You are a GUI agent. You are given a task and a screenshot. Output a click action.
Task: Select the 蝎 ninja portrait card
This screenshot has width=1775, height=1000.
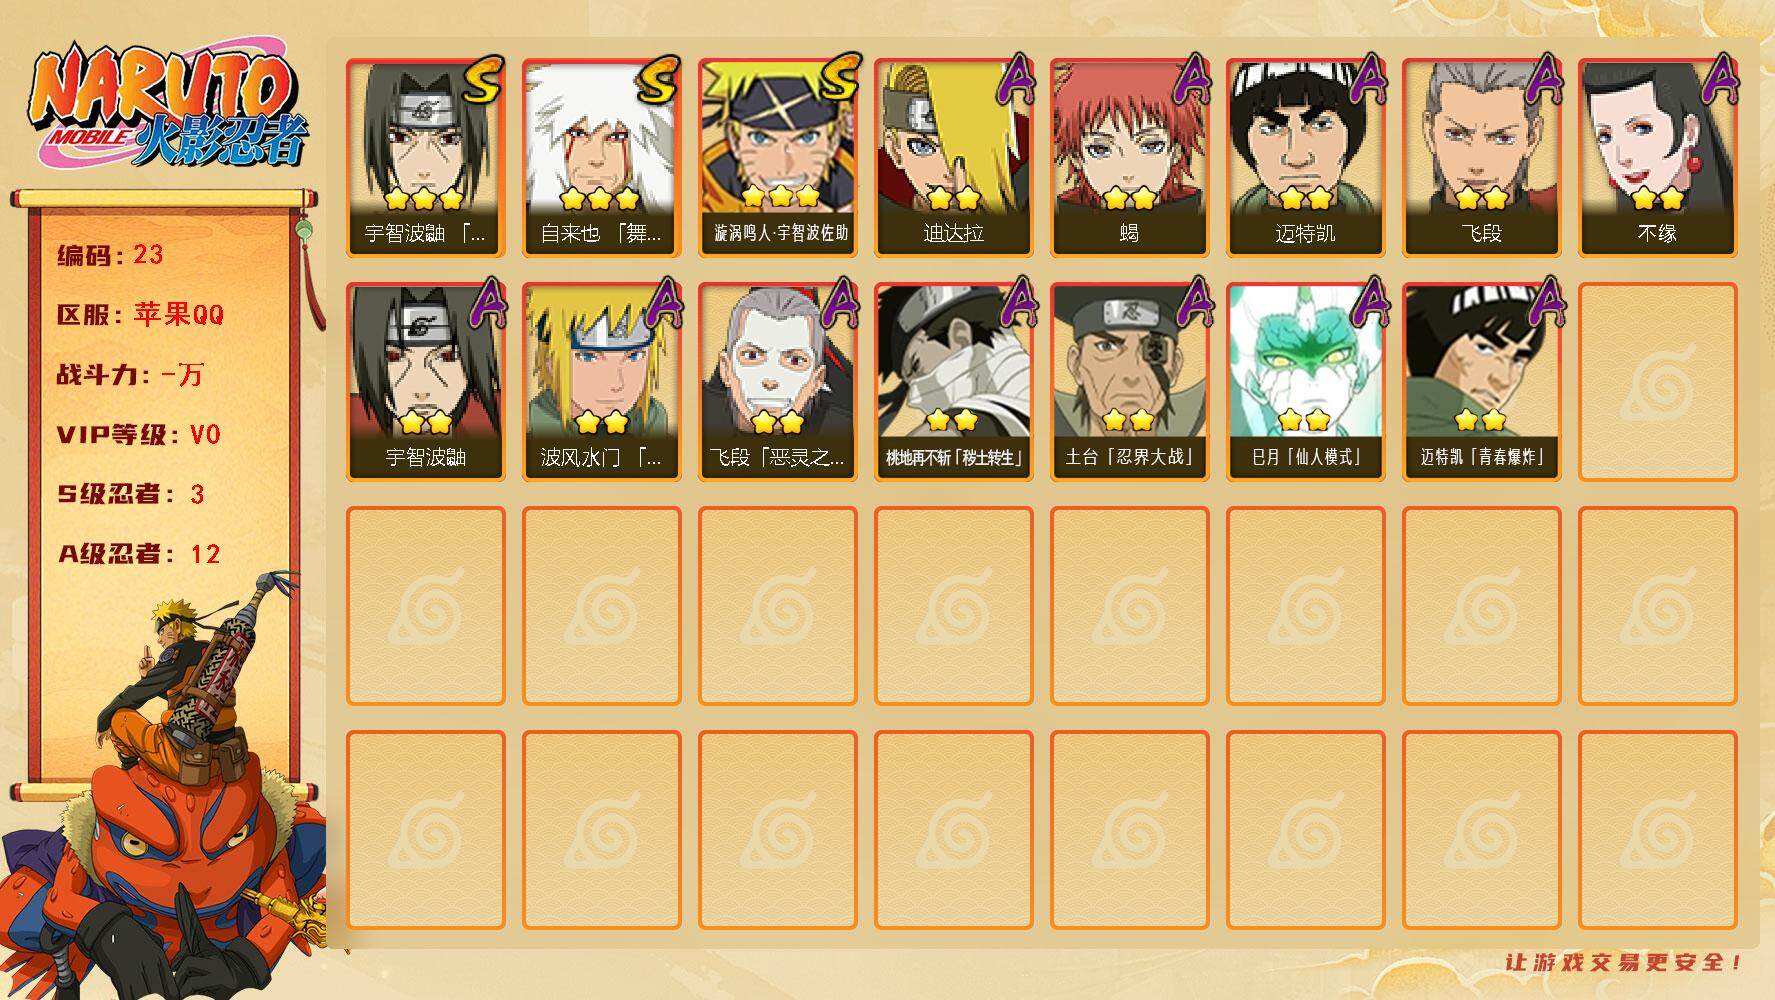point(1129,158)
